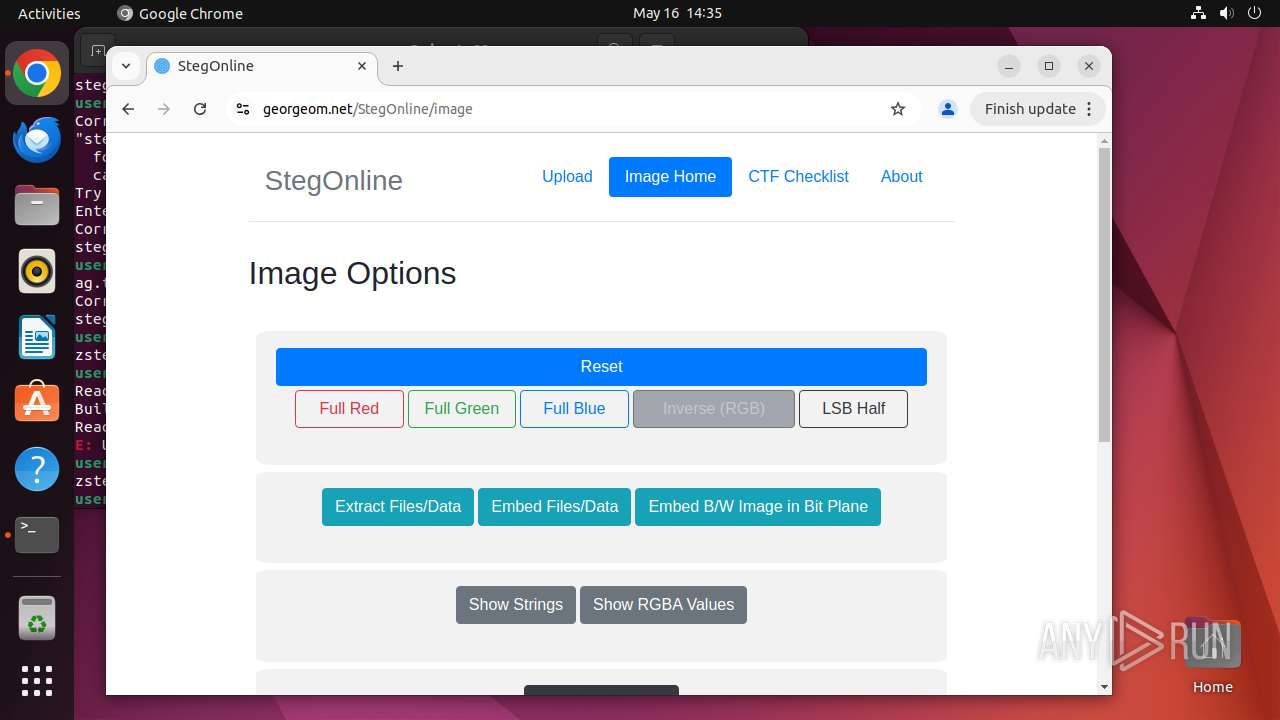Click Show Strings
Viewport: 1280px width, 720px height.
pos(516,605)
